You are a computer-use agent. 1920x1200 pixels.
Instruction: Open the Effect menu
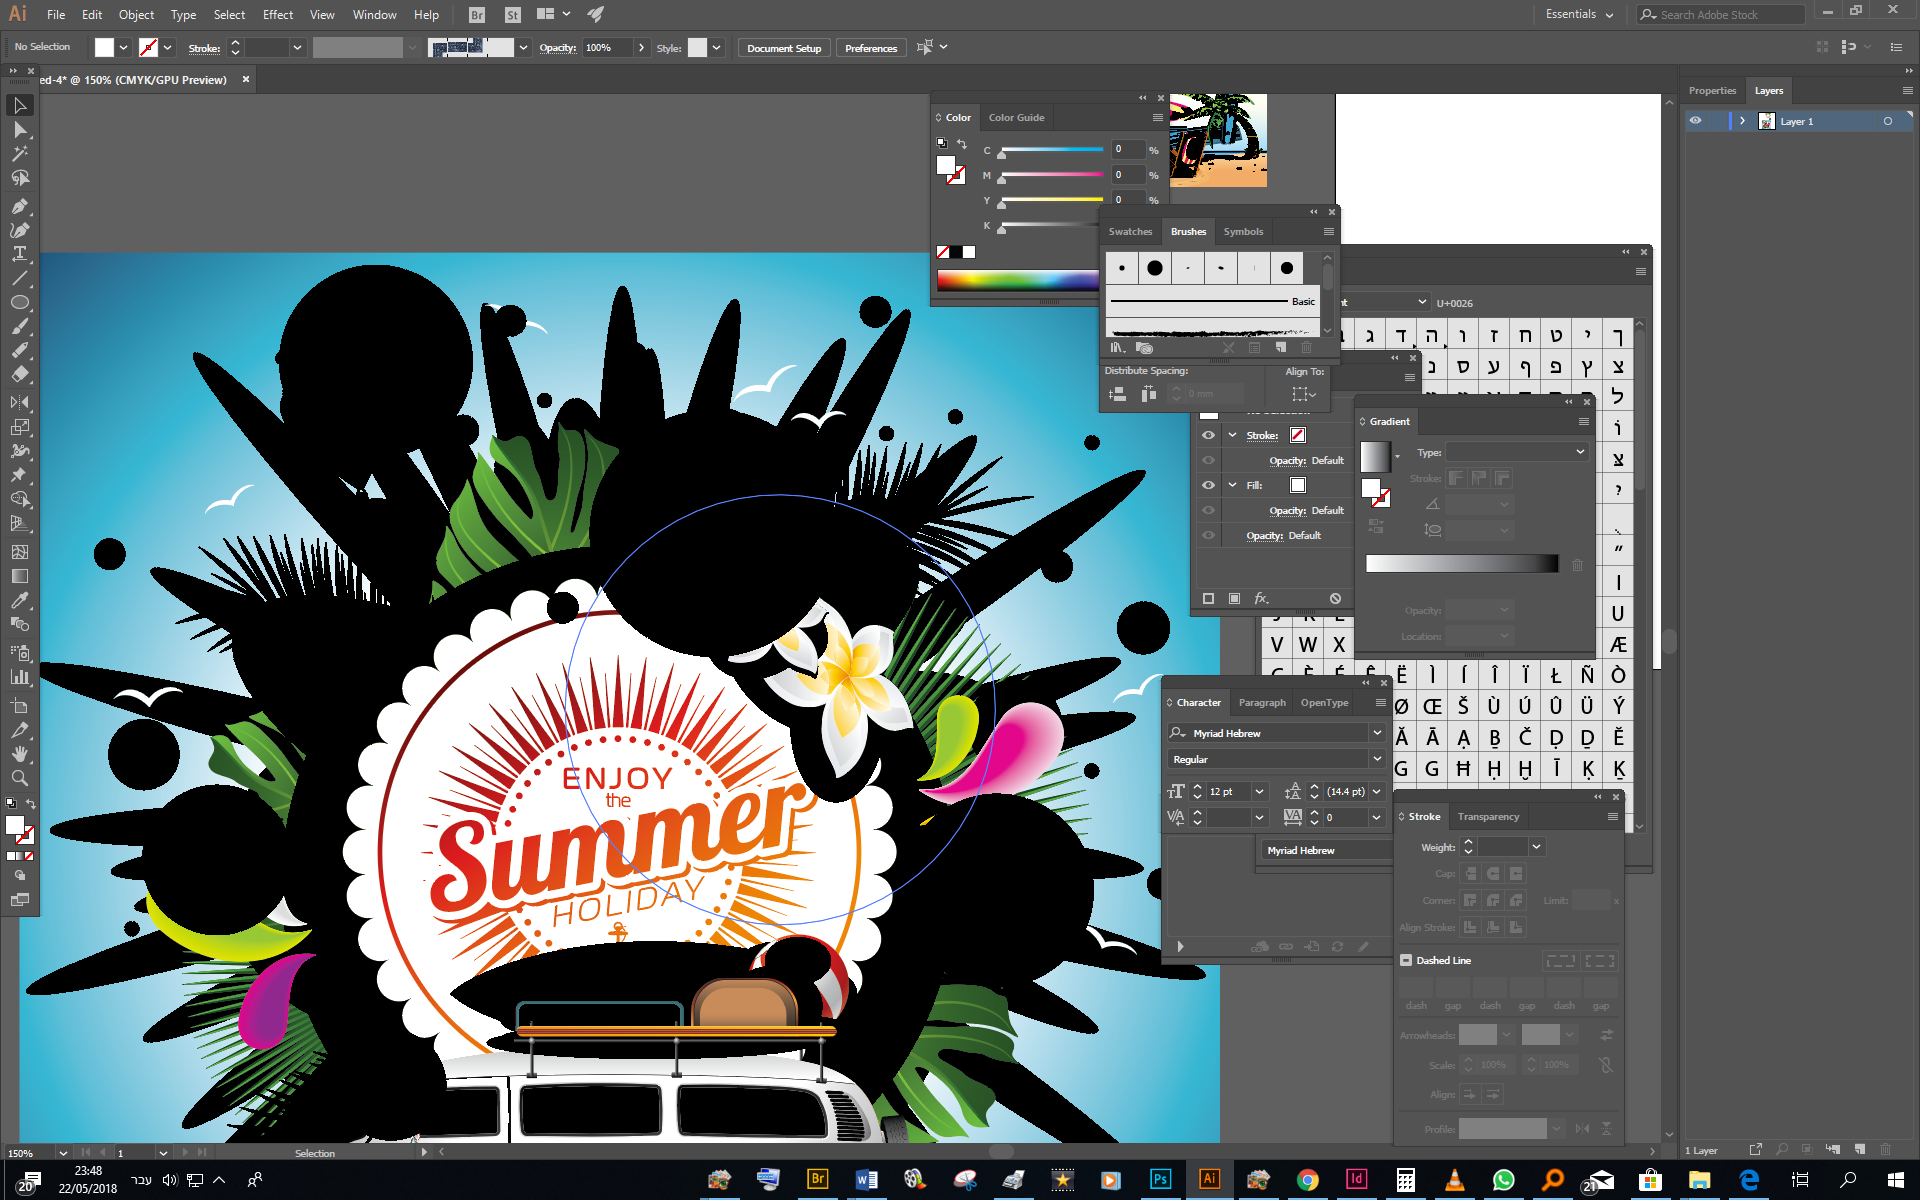point(278,15)
